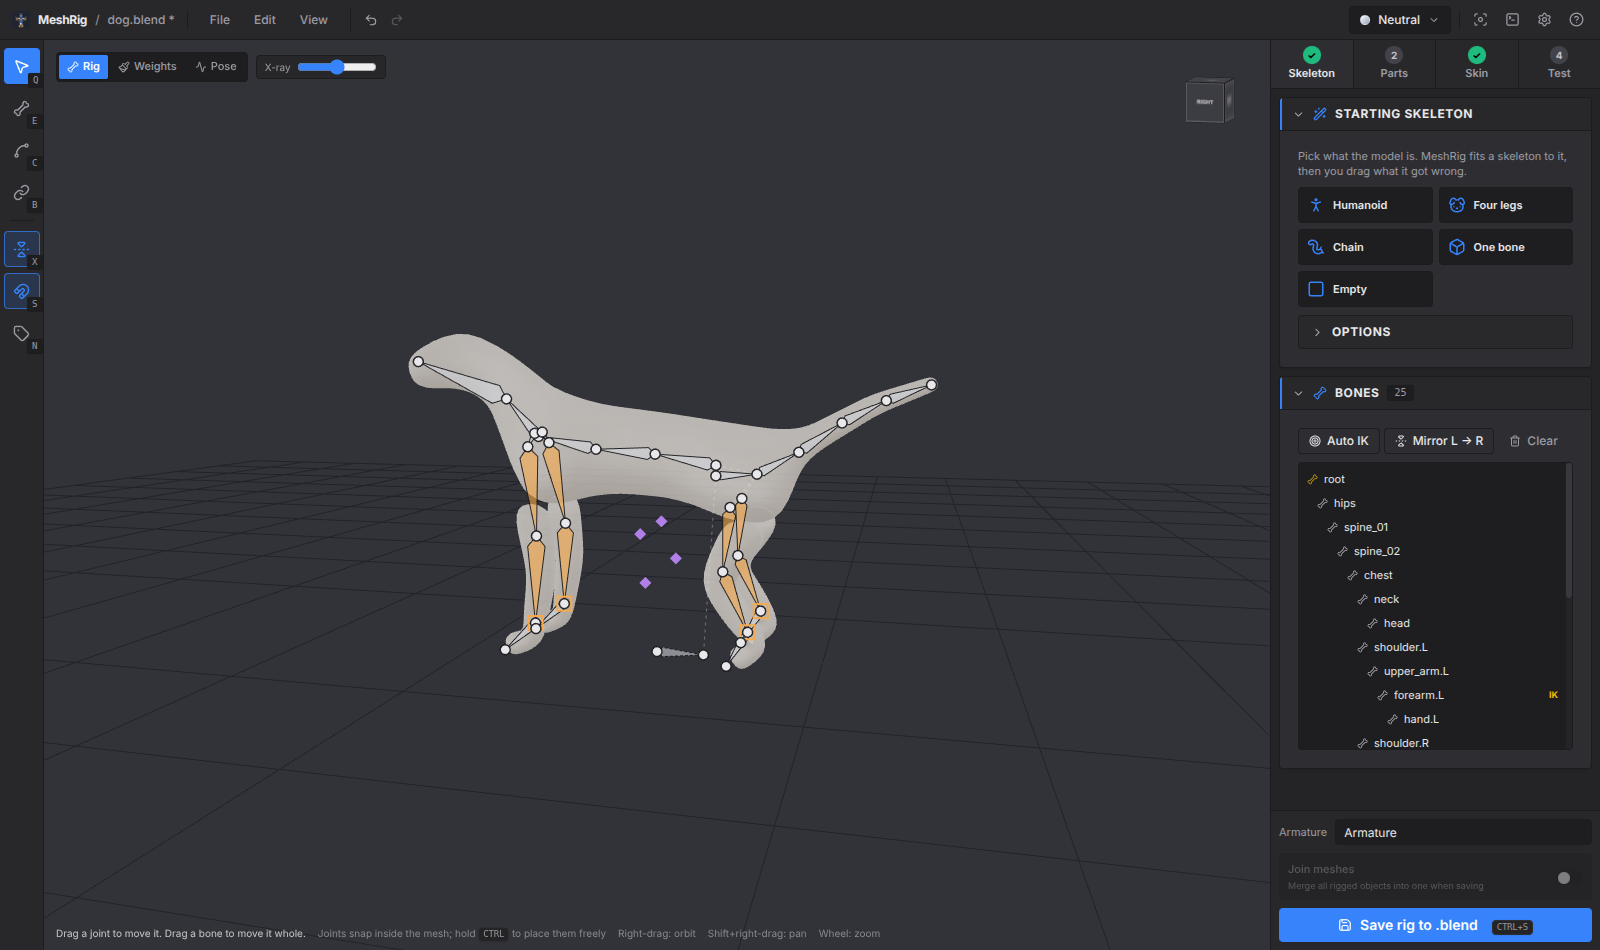Choose the Chain starting skeleton
The width and height of the screenshot is (1600, 950).
(x=1365, y=247)
